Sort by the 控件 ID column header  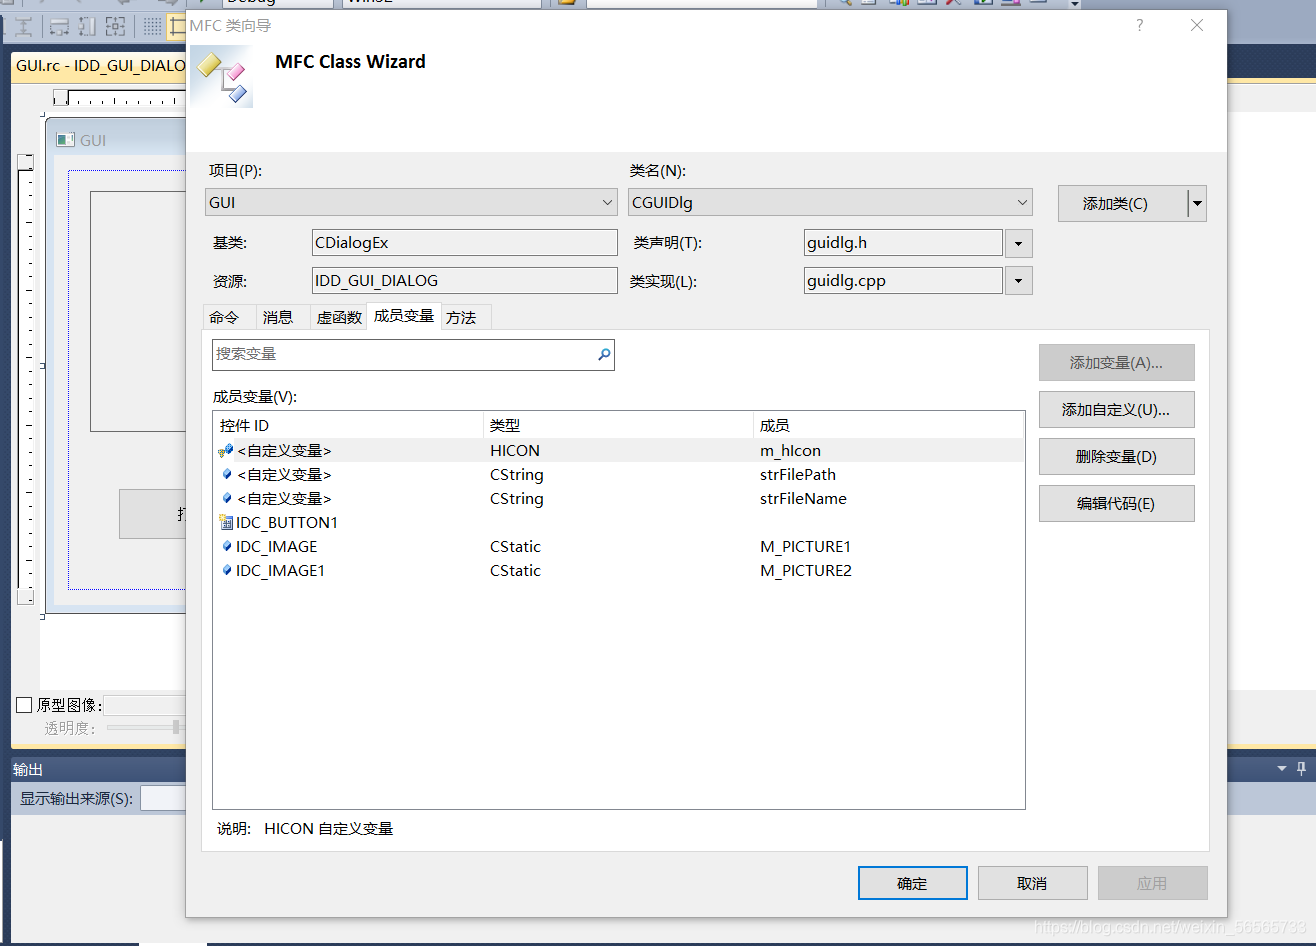point(348,426)
